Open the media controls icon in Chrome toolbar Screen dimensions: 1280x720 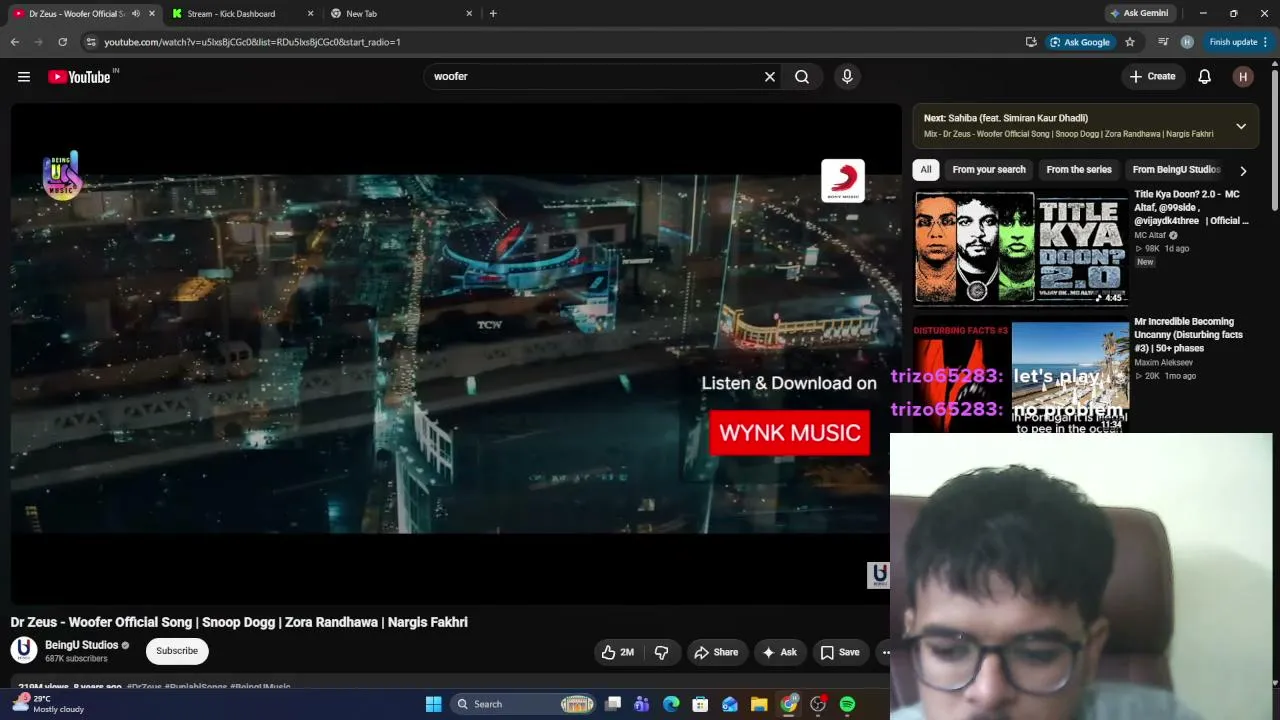click(1163, 42)
